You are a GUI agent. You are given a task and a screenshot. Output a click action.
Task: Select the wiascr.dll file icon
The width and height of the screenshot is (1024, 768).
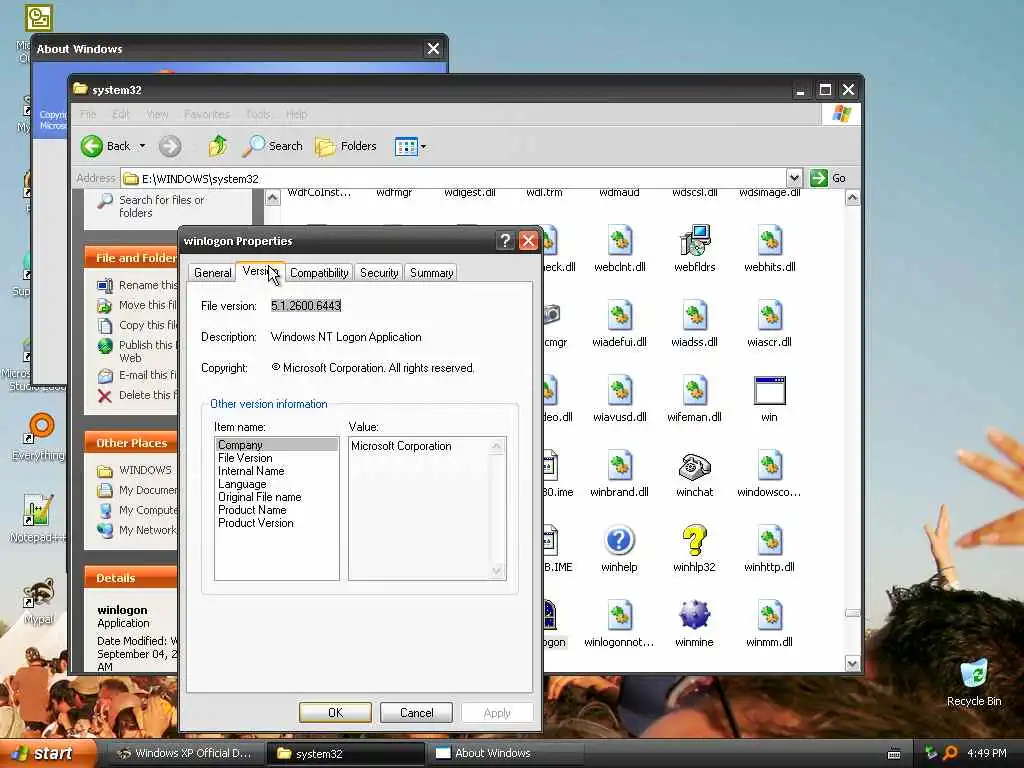pyautogui.click(x=770, y=315)
